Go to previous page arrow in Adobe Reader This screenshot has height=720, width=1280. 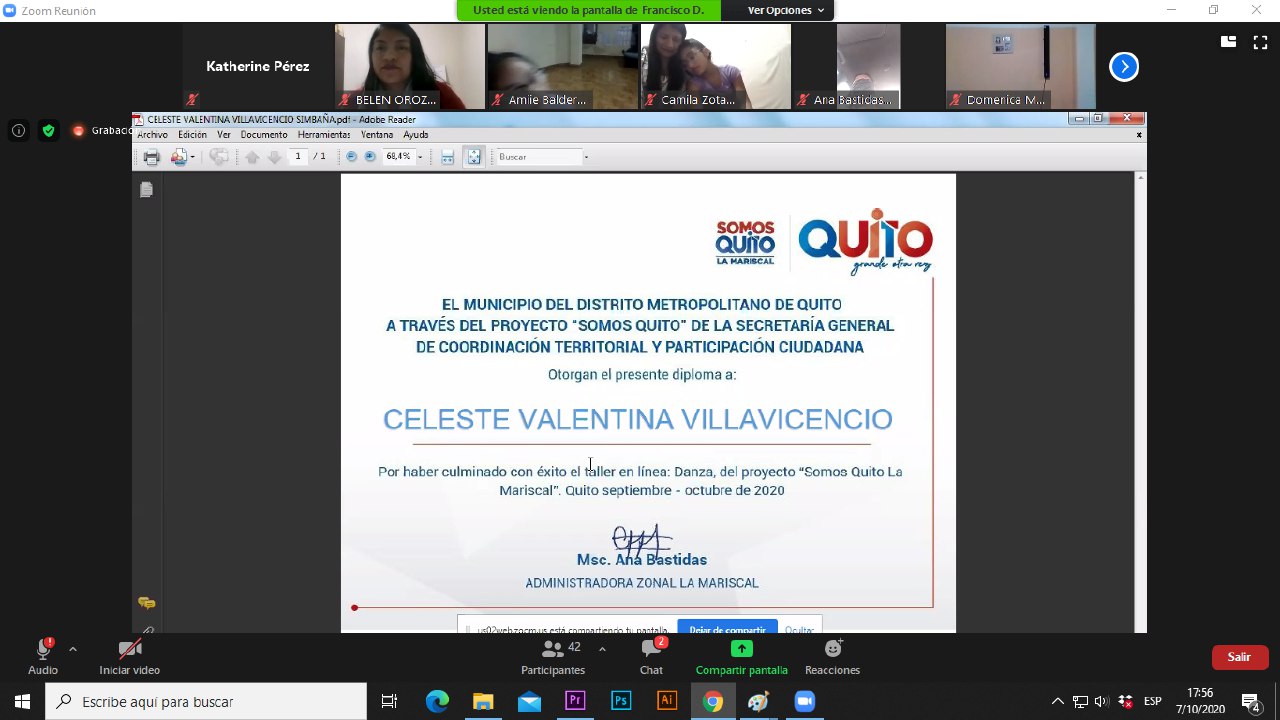(252, 157)
